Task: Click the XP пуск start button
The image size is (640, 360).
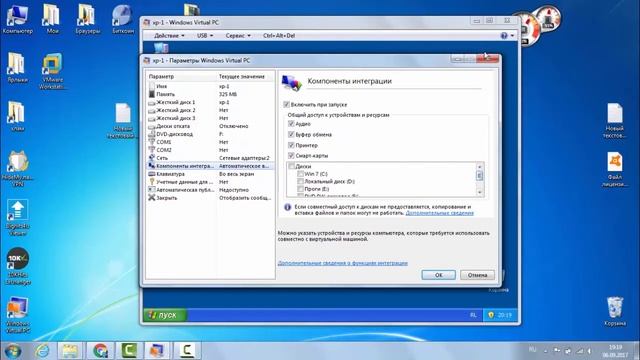Action: (165, 315)
